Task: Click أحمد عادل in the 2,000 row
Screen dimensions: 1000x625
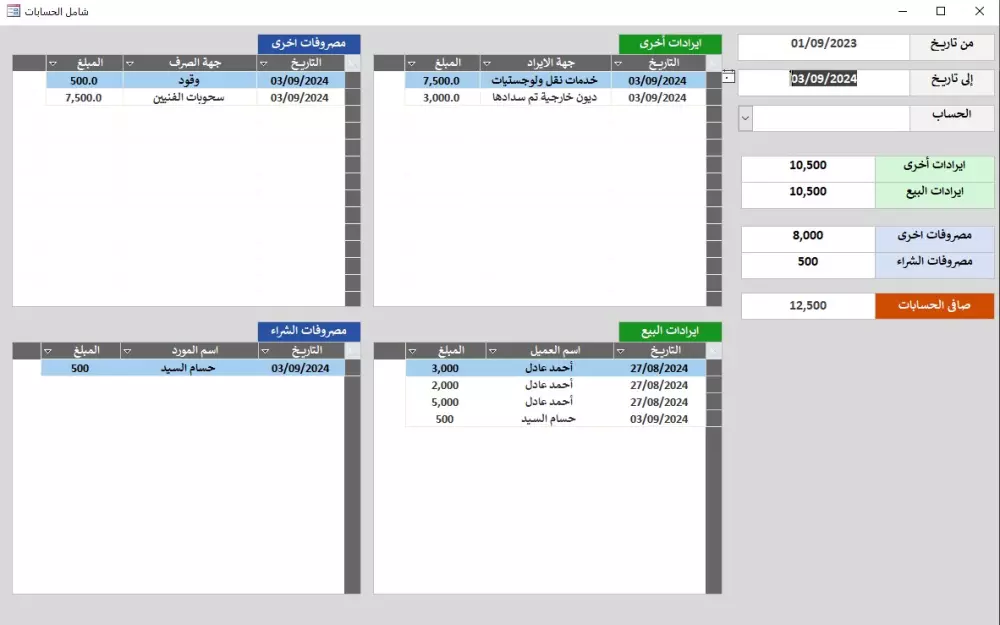Action: pyautogui.click(x=548, y=385)
